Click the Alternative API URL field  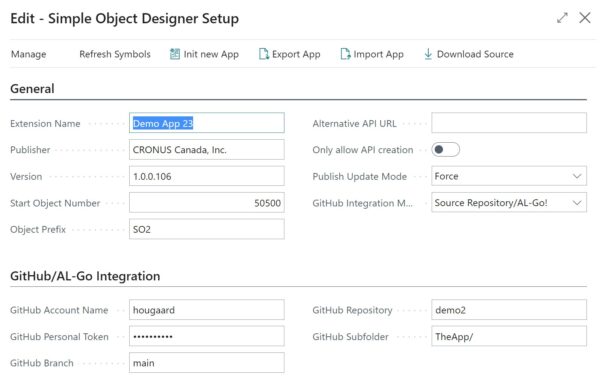pyautogui.click(x=509, y=123)
